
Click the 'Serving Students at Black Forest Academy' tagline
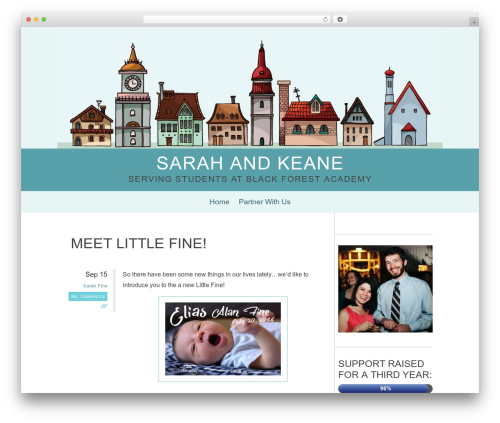coord(250,179)
